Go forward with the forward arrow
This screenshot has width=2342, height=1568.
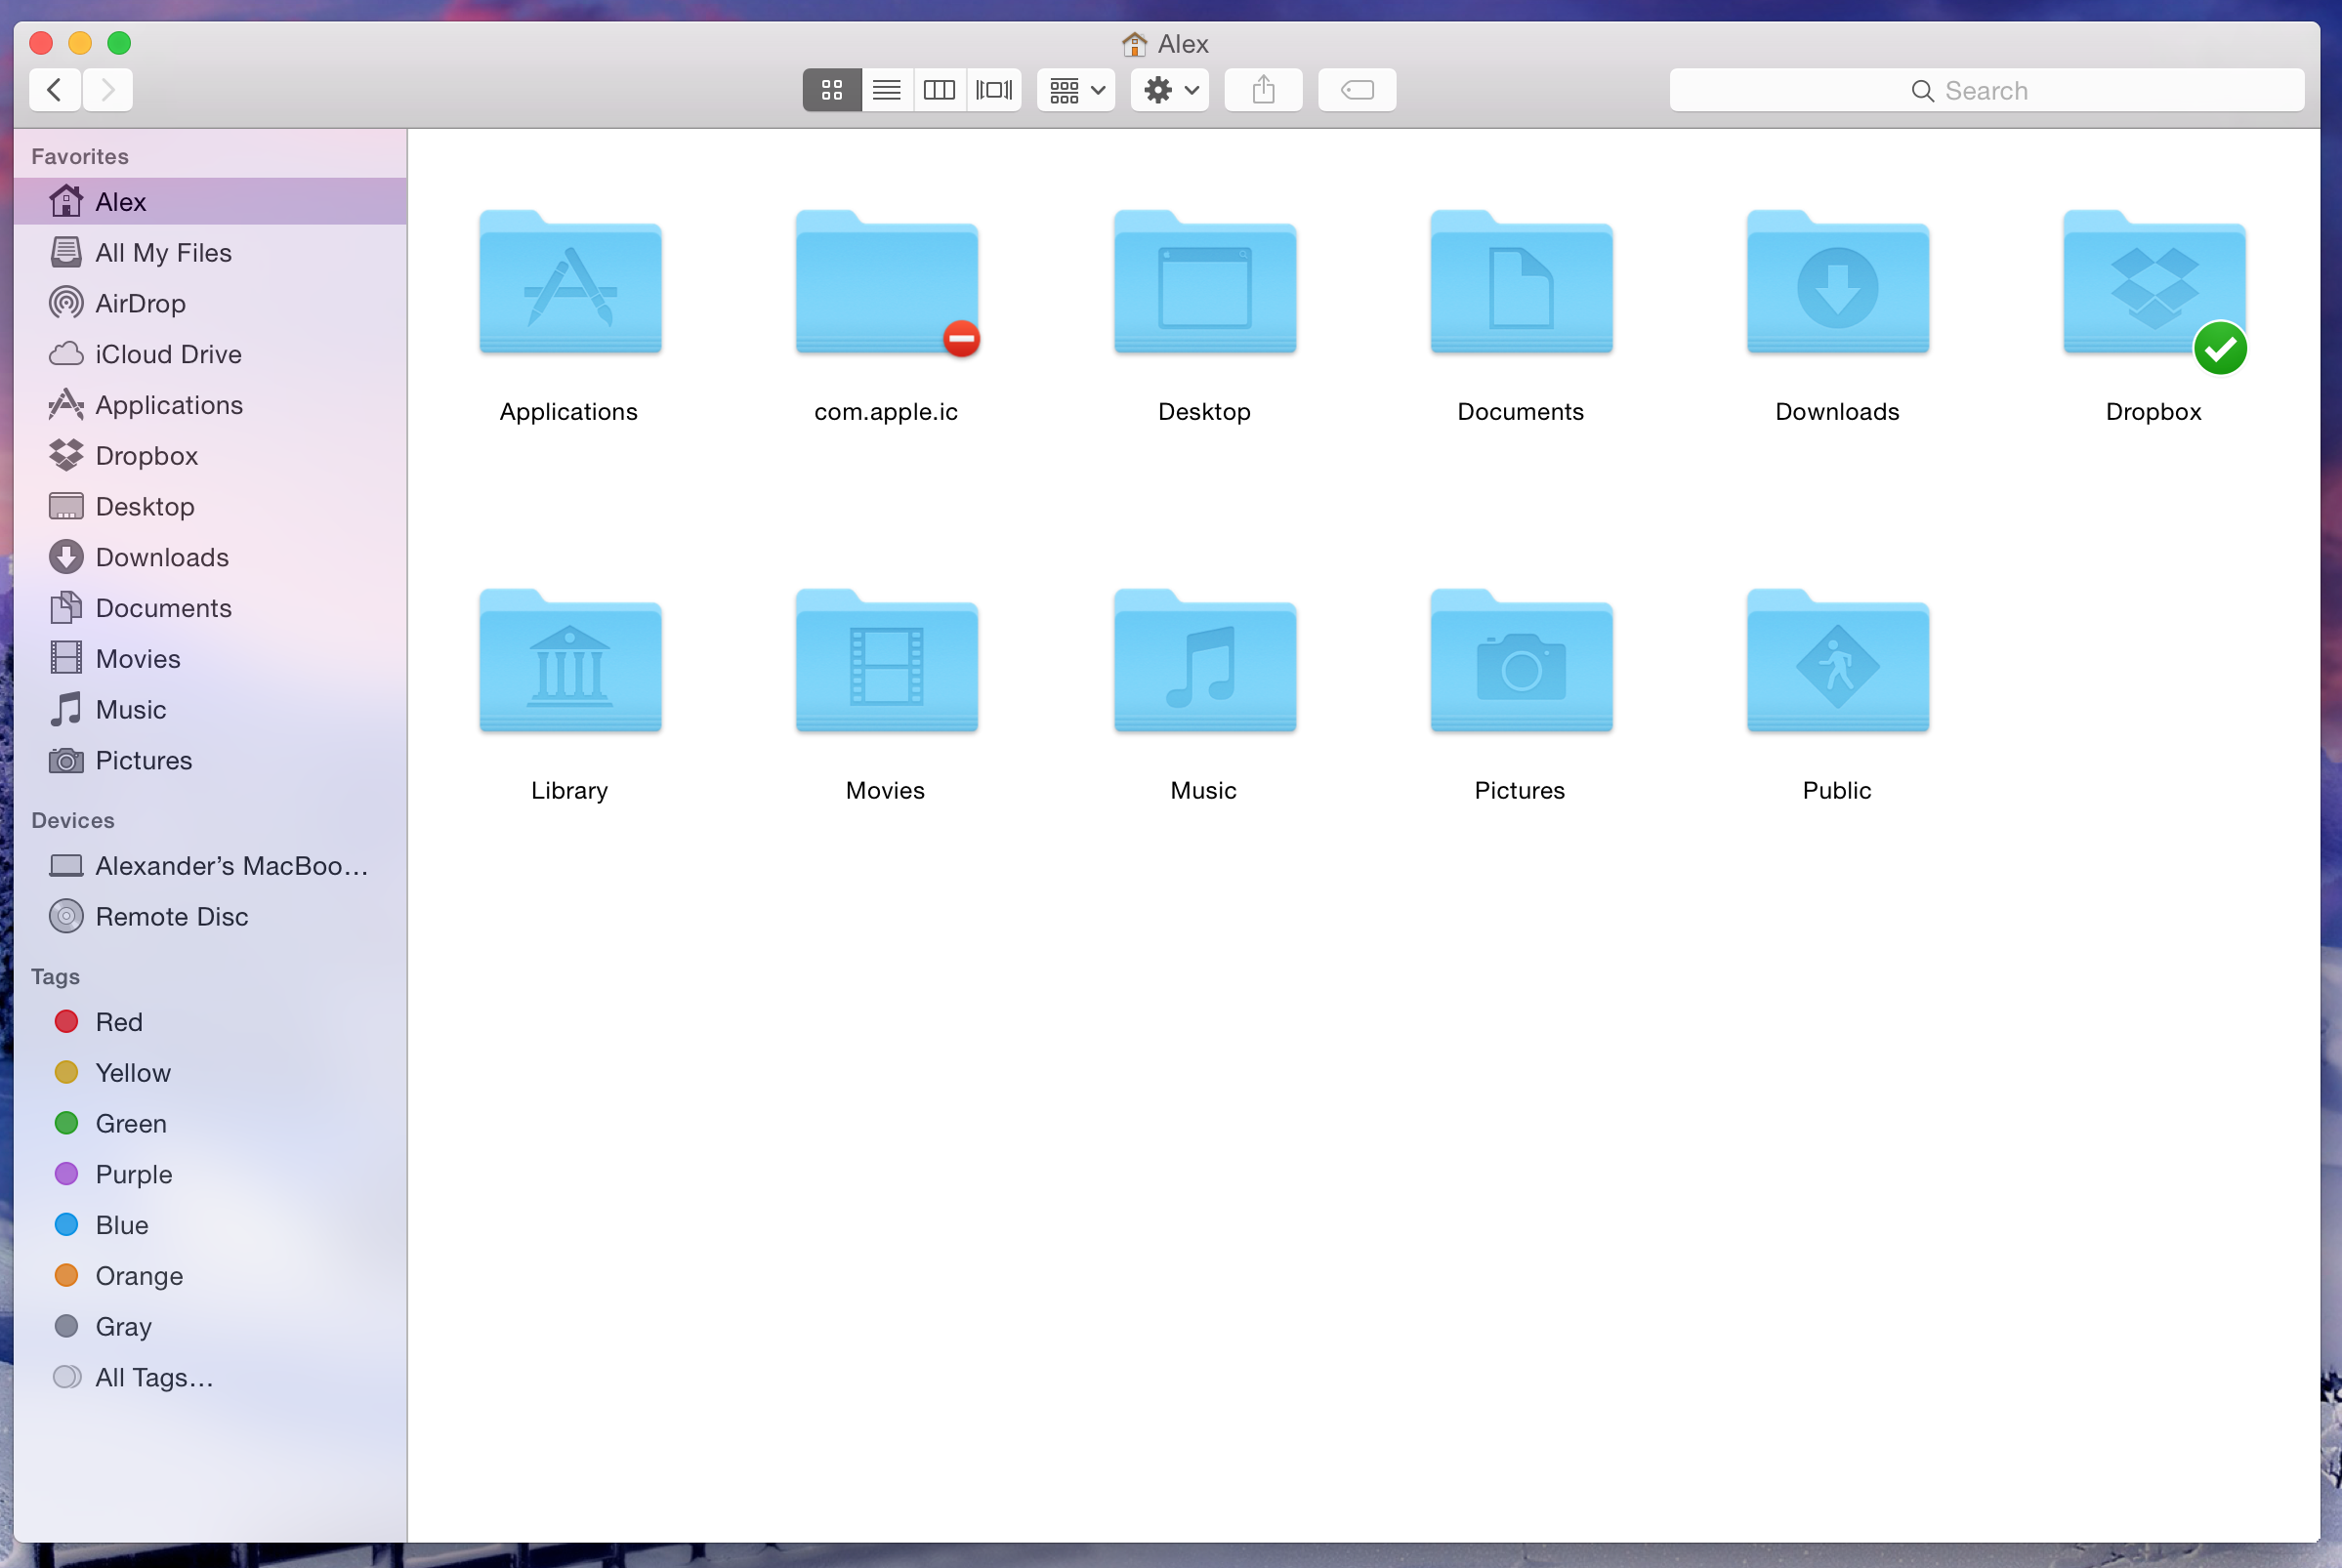pyautogui.click(x=108, y=90)
